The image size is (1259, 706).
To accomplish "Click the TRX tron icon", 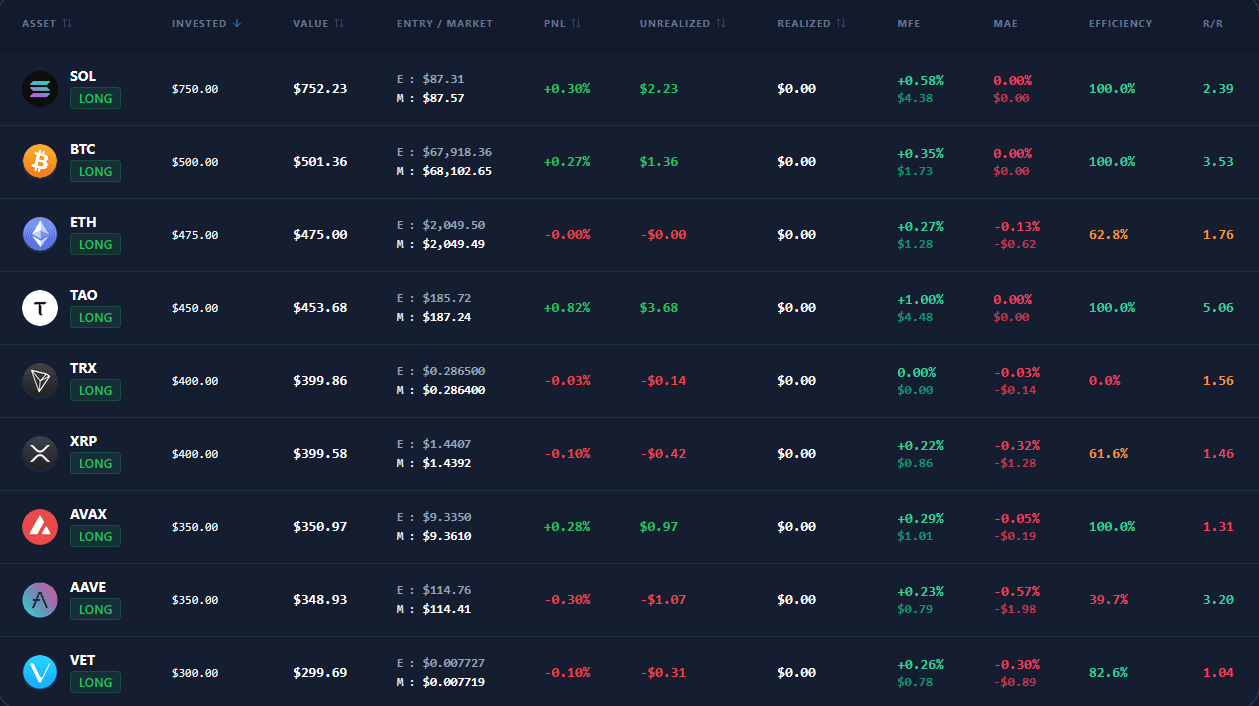I will (40, 381).
